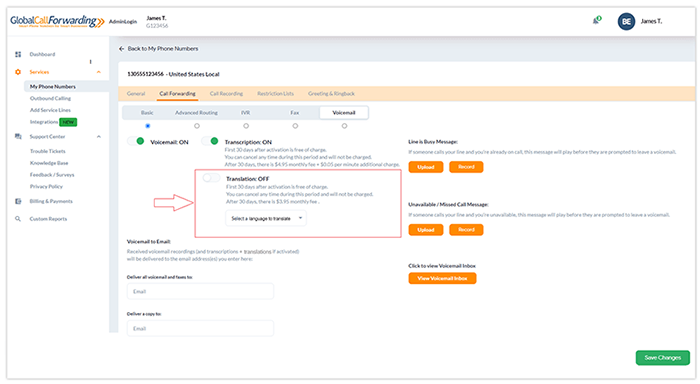Toggle the Transcription ON switch

[x=210, y=141]
